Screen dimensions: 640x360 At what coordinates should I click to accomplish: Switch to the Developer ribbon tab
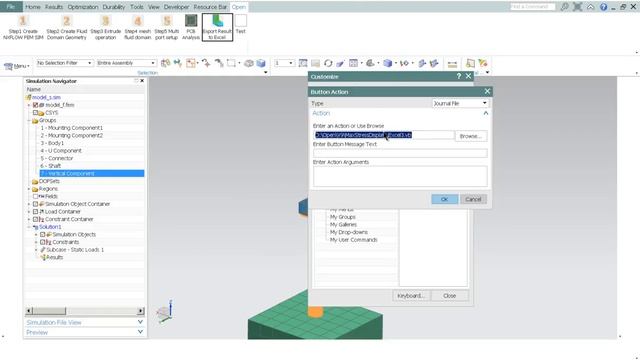pos(176,7)
